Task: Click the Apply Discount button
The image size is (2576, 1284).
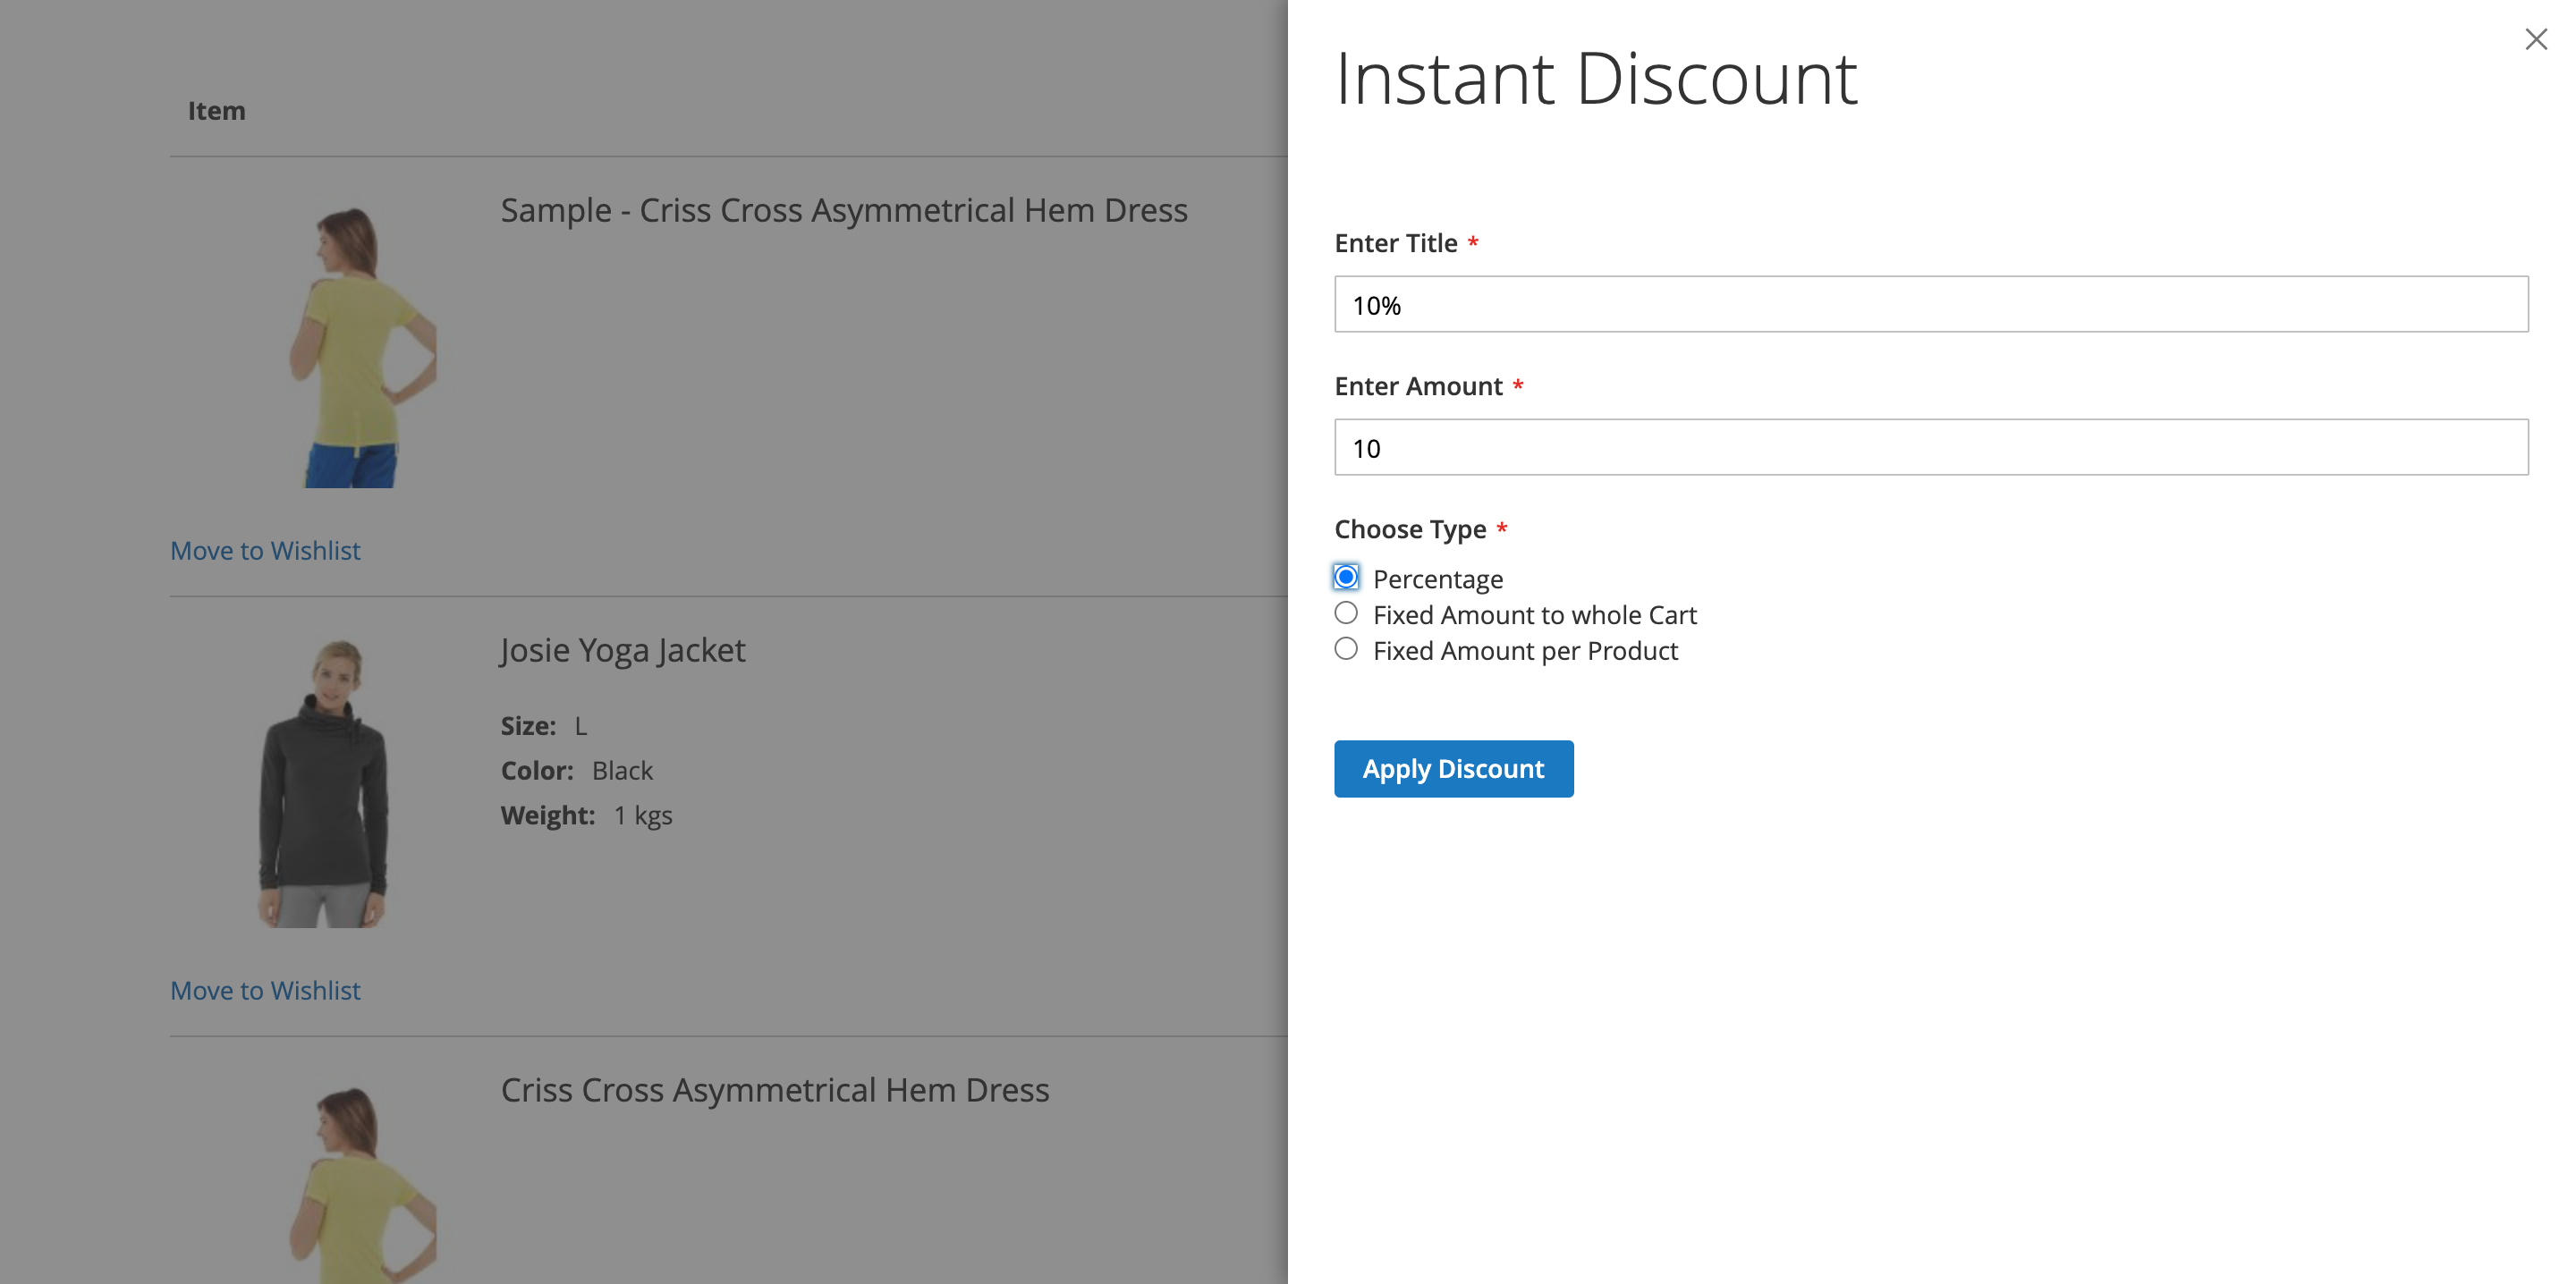Action: click(1453, 769)
